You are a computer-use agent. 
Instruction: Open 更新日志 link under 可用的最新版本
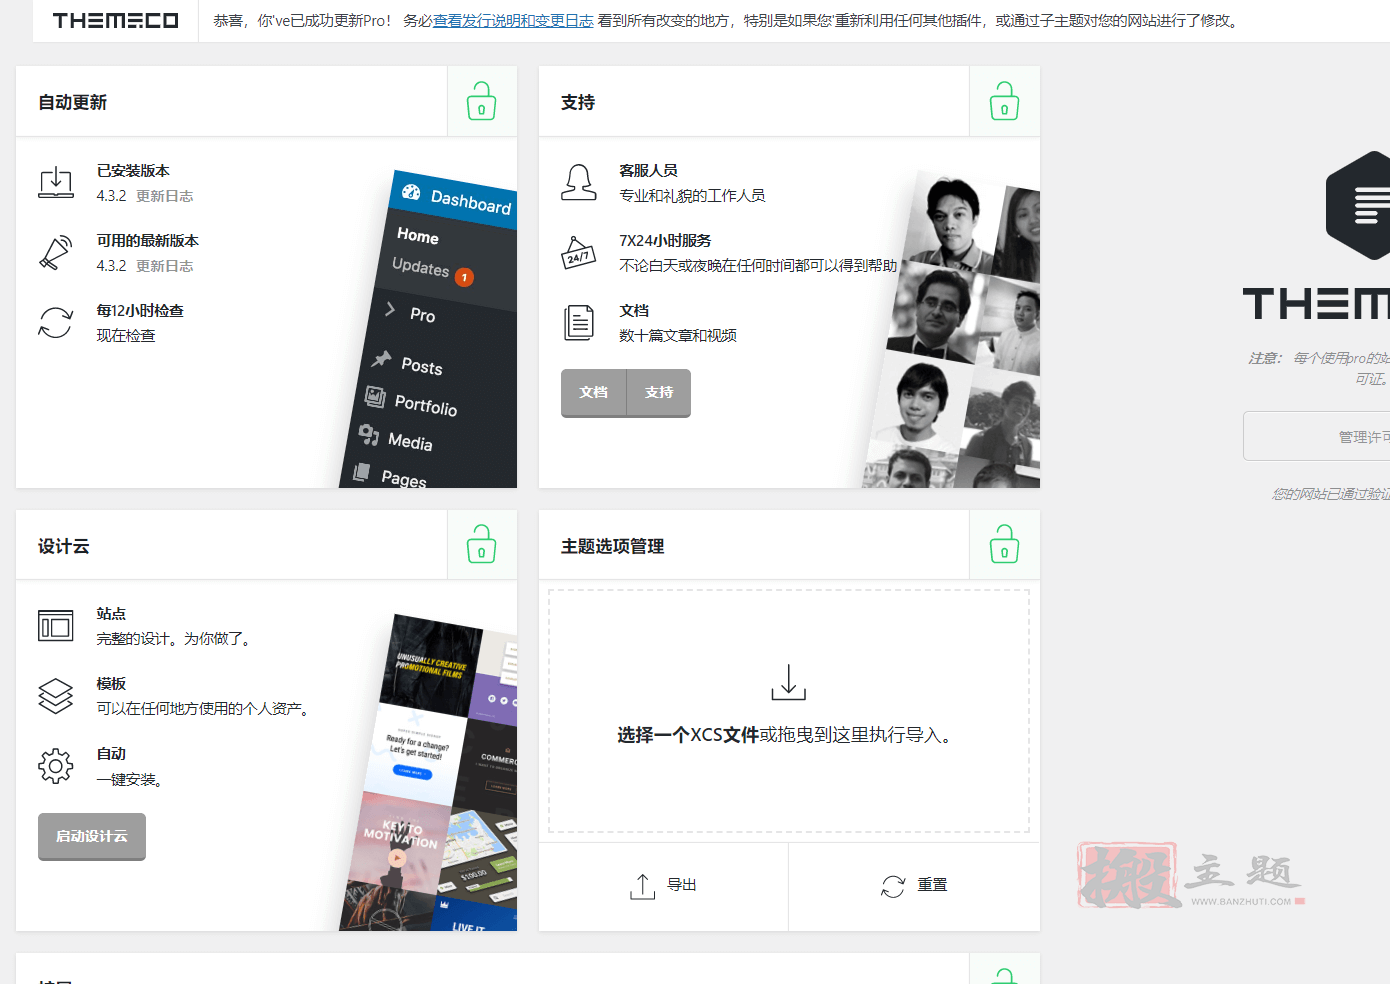click(165, 266)
